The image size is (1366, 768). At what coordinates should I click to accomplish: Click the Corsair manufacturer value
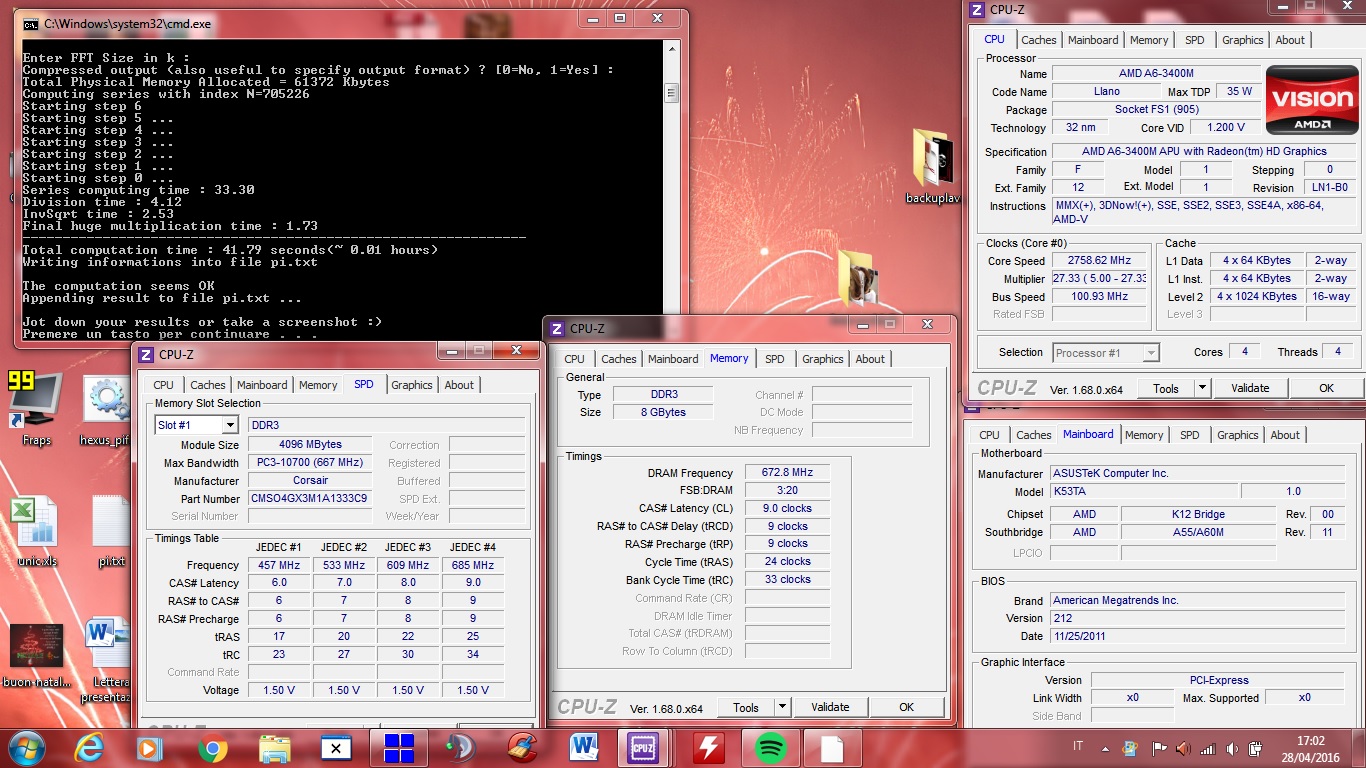pos(309,480)
